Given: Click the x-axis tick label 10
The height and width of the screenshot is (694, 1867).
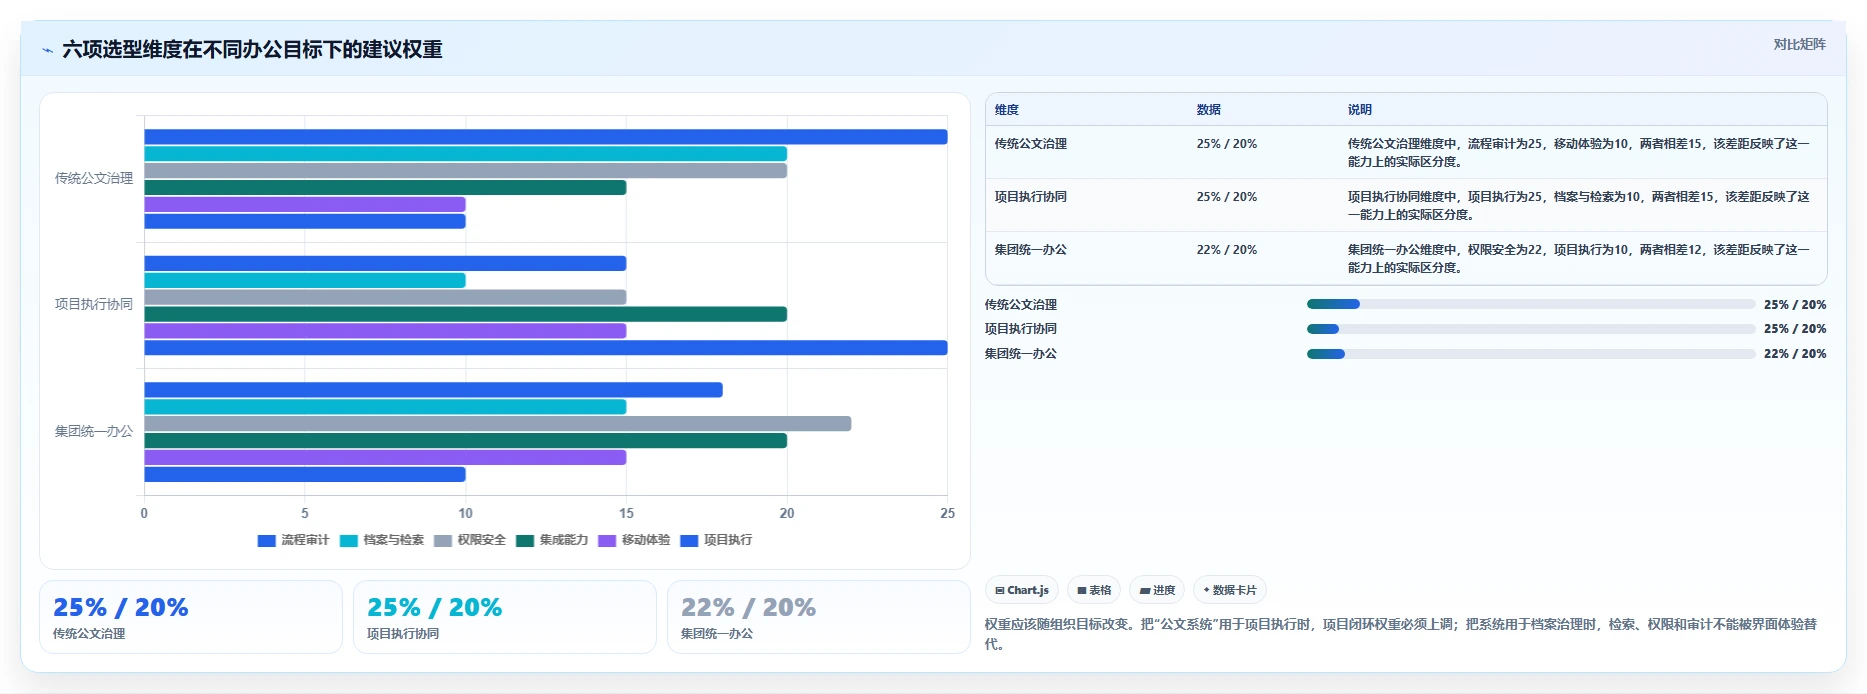Looking at the screenshot, I should pyautogui.click(x=466, y=513).
